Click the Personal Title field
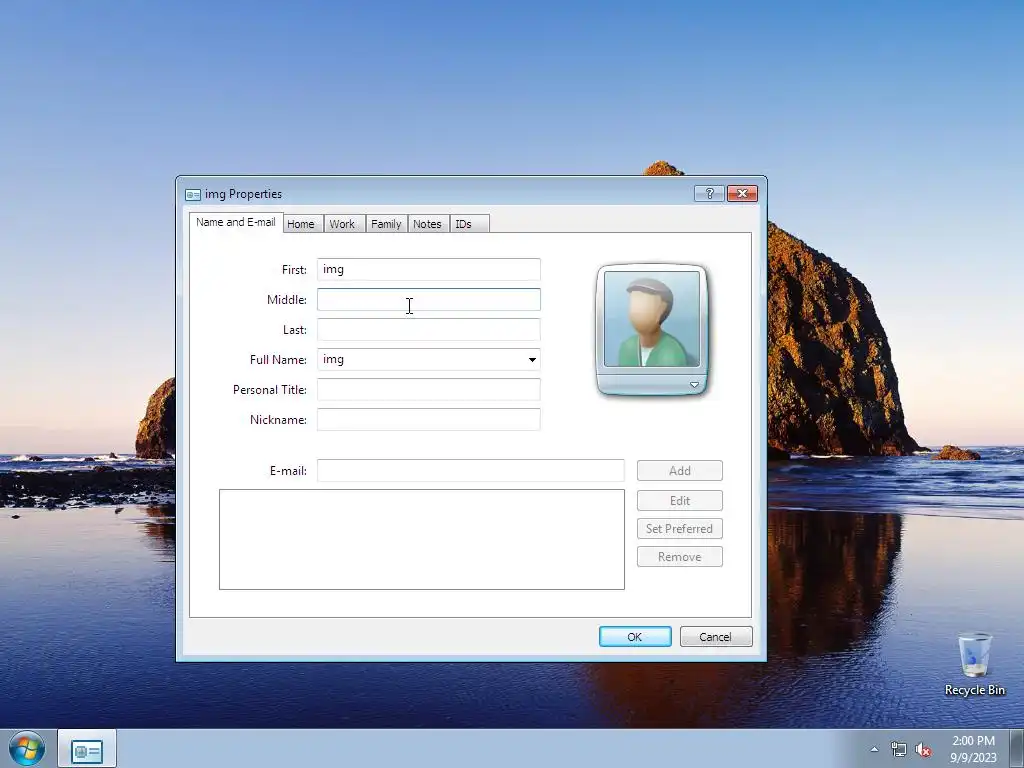This screenshot has height=768, width=1024. (x=428, y=390)
